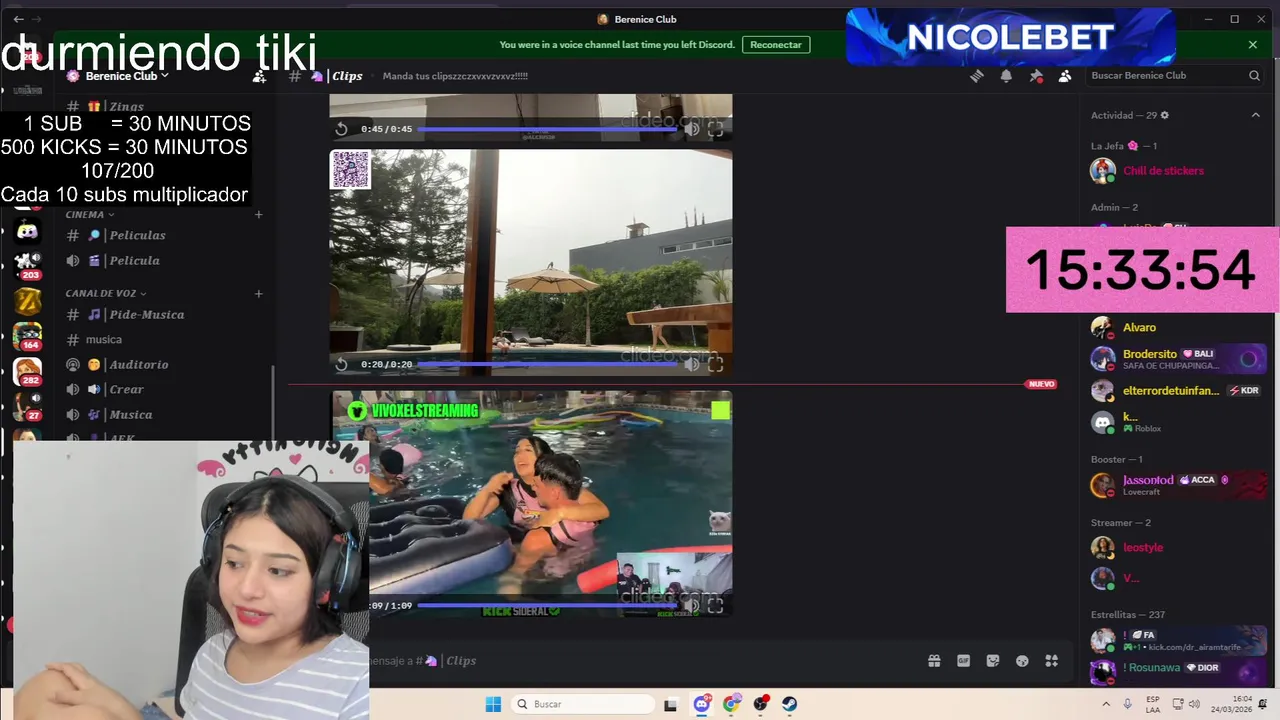Viewport: 1280px width, 720px height.
Task: Open the threads icon in channel header
Action: tap(977, 76)
